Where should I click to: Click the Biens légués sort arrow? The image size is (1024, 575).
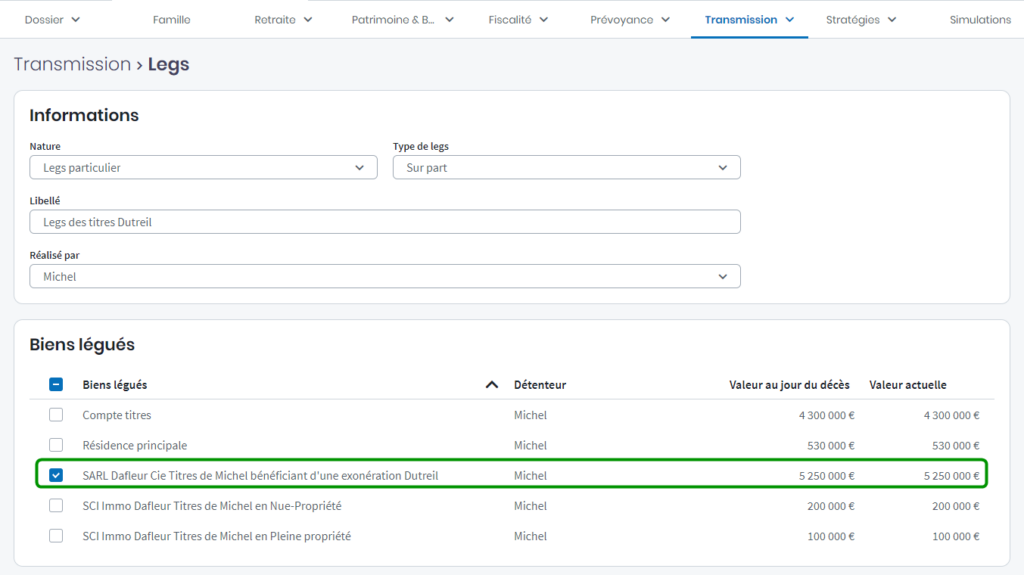click(x=491, y=385)
